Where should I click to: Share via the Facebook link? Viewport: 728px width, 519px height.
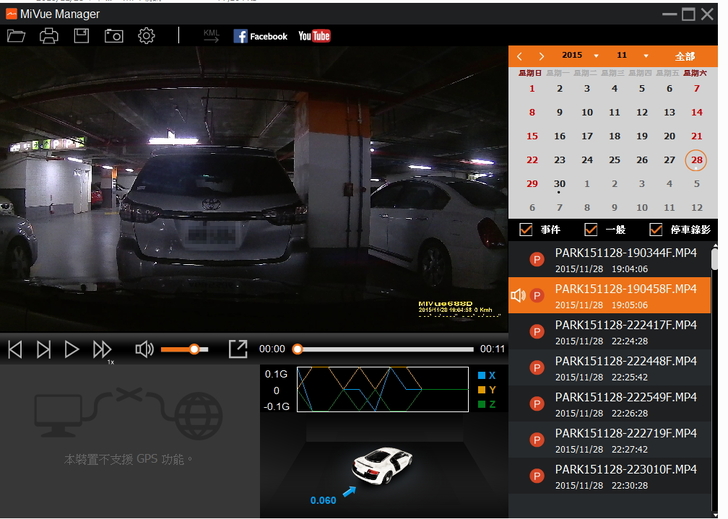pyautogui.click(x=260, y=36)
